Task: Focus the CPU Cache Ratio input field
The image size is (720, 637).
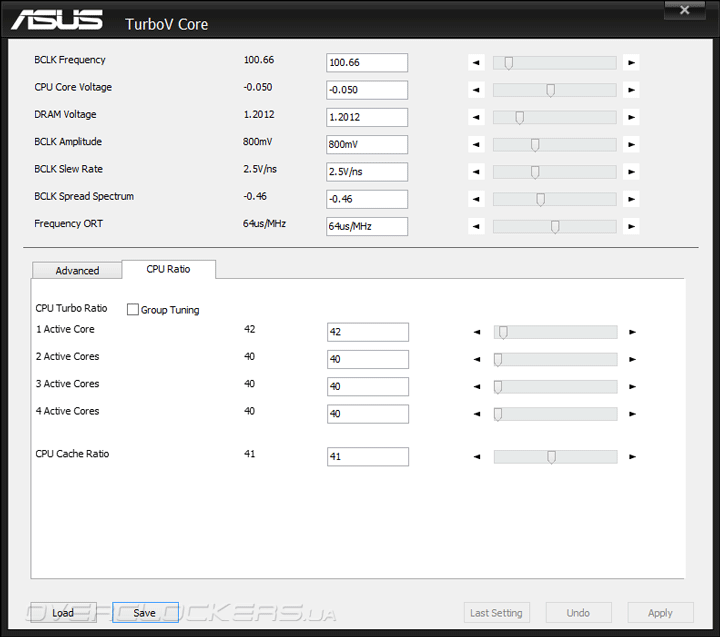Action: [x=368, y=457]
